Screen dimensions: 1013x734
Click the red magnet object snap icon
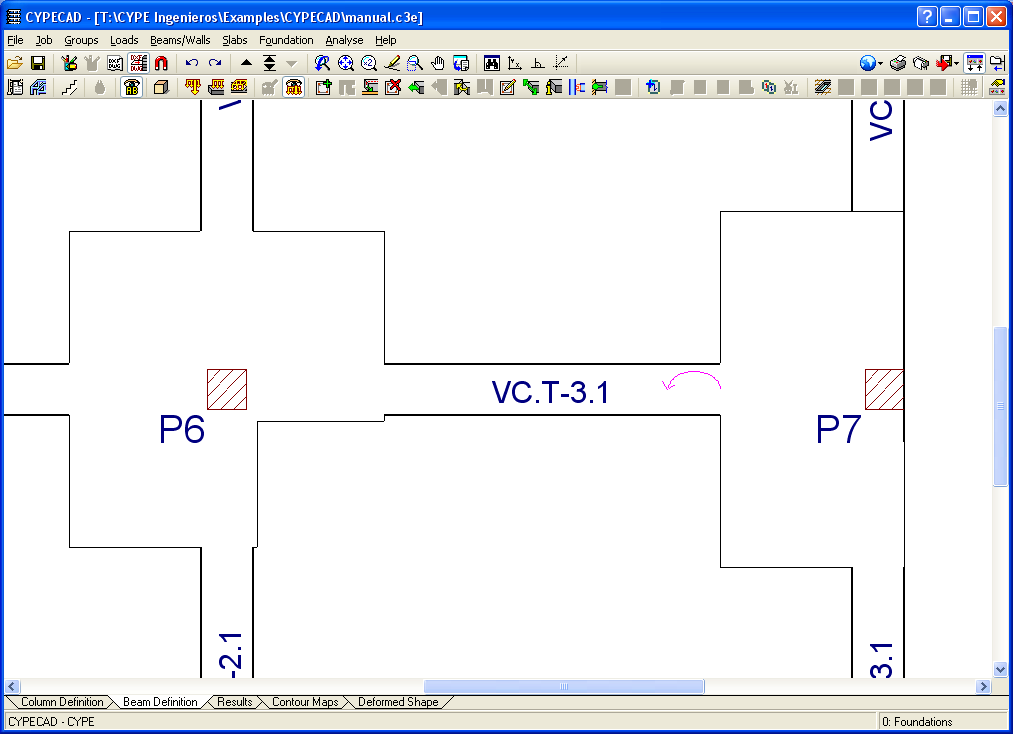point(161,63)
